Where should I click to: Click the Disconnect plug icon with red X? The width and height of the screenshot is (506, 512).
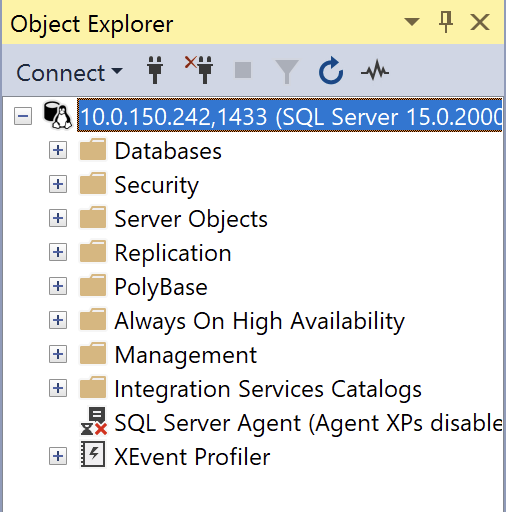coord(199,70)
